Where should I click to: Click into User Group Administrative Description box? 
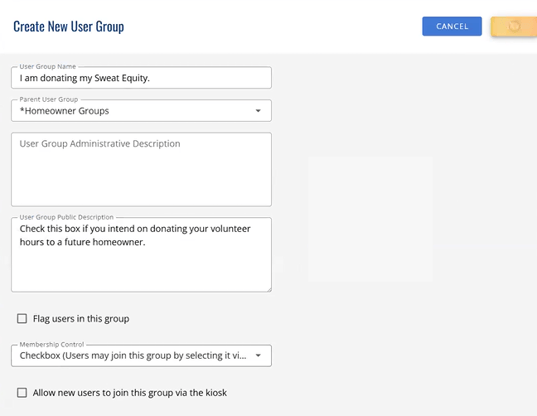pos(141,169)
